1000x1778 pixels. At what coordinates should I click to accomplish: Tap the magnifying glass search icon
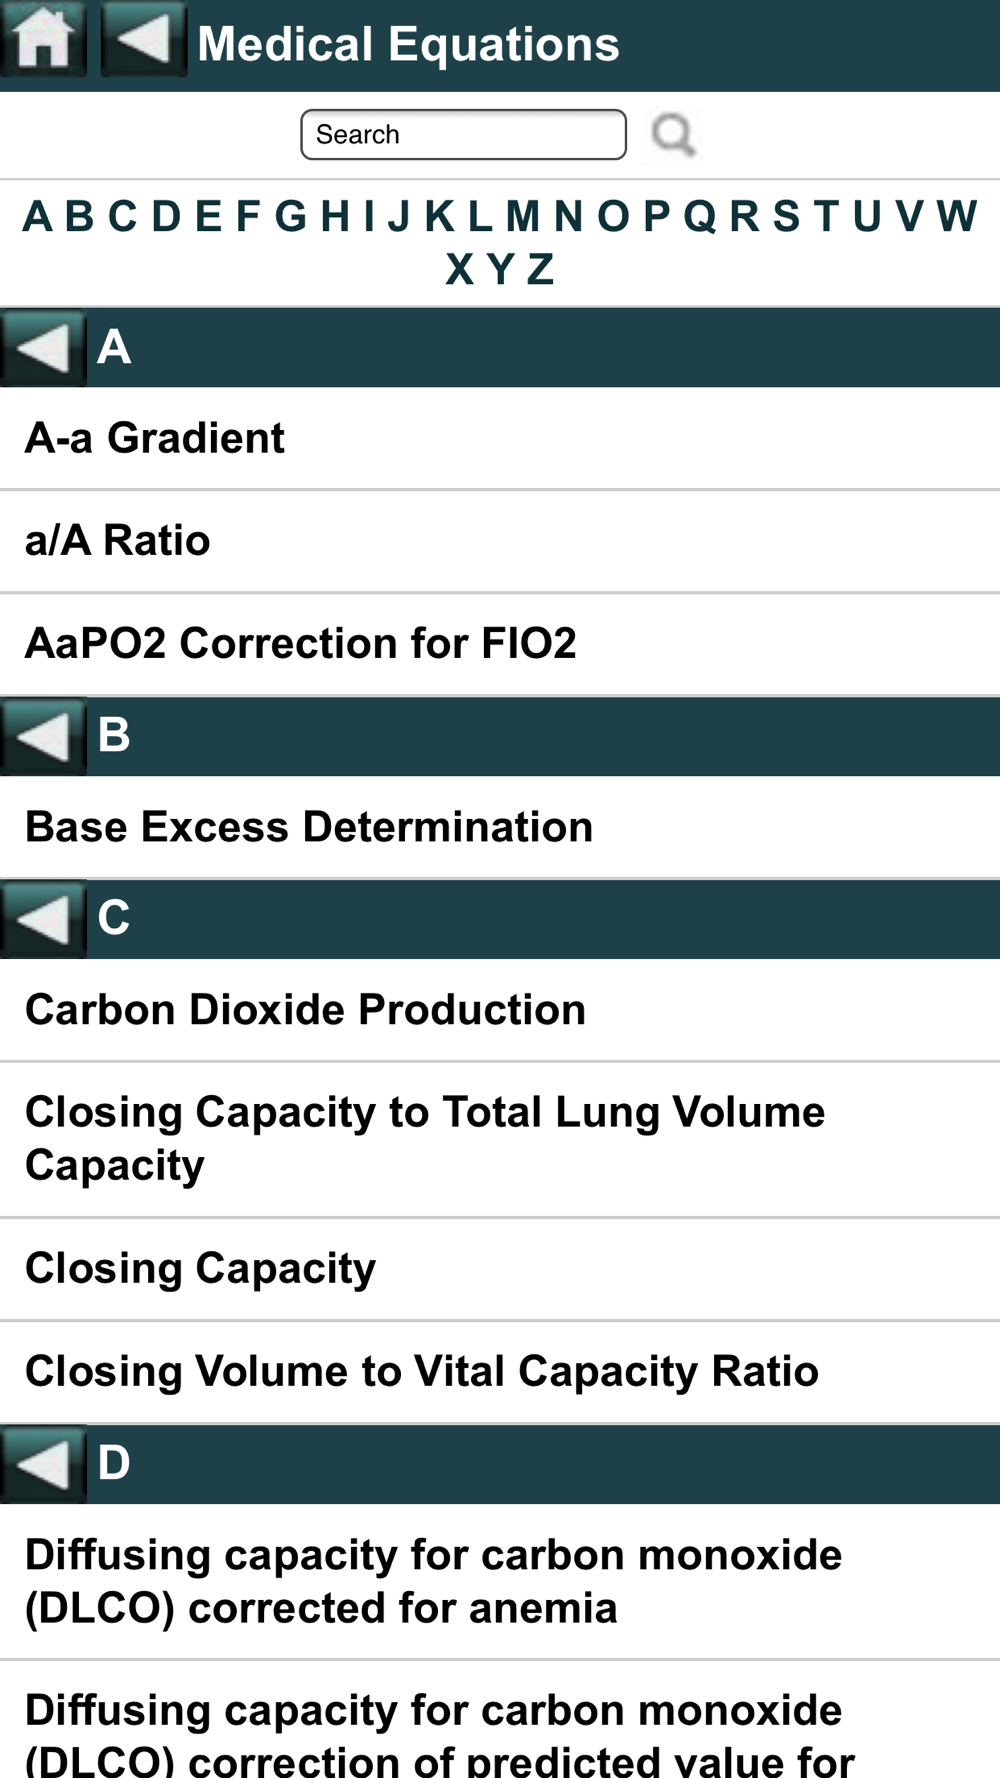click(x=673, y=134)
